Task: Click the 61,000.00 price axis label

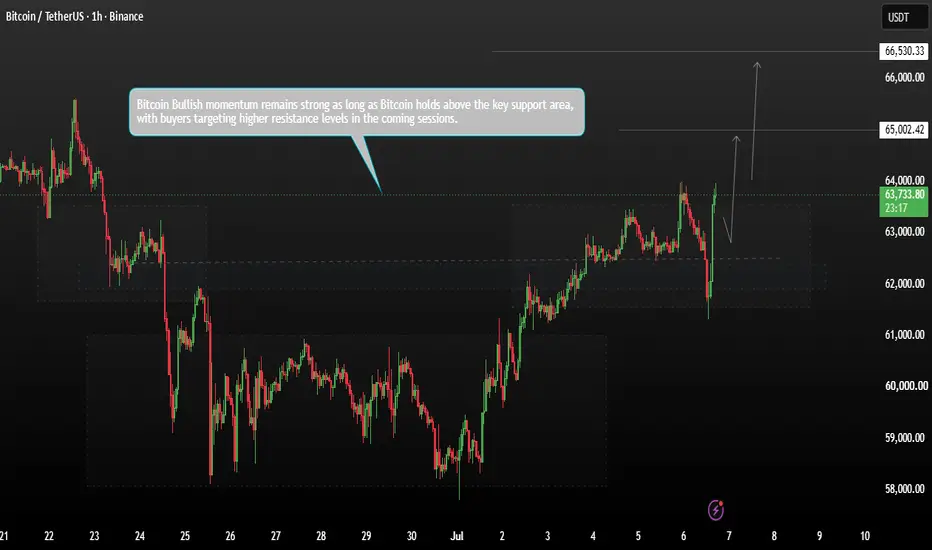Action: click(x=904, y=335)
